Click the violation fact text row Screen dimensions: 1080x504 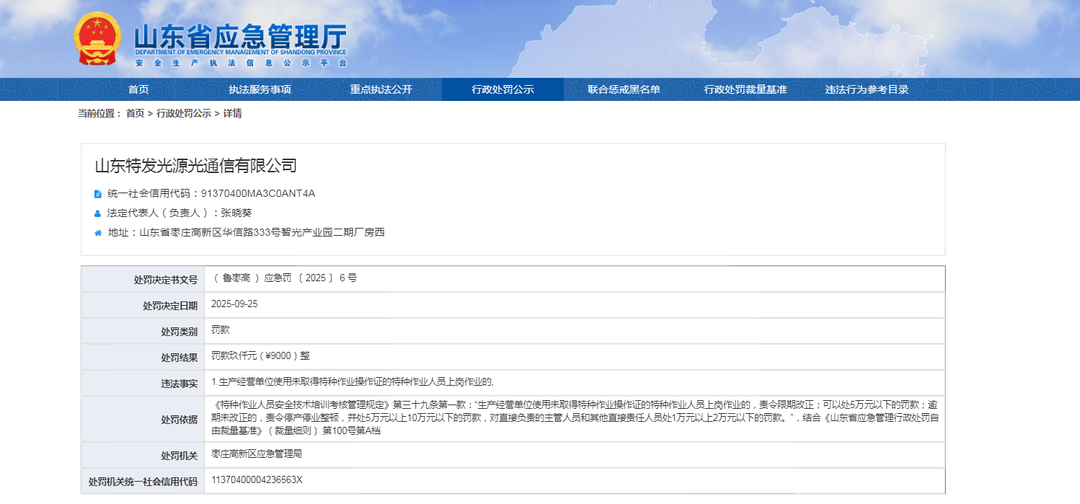coord(353,382)
